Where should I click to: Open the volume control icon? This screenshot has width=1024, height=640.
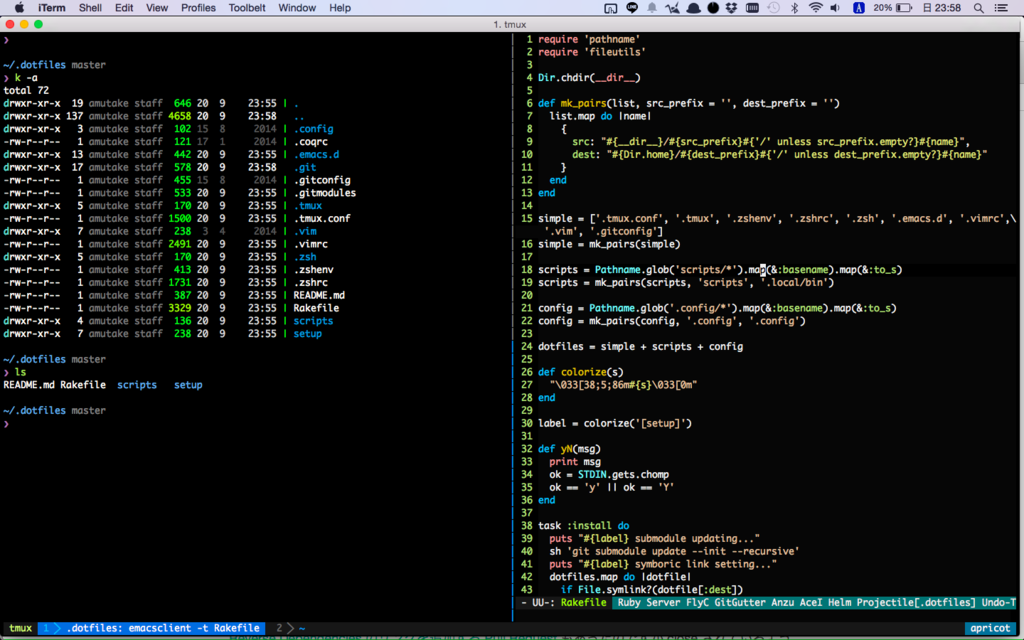[x=835, y=8]
